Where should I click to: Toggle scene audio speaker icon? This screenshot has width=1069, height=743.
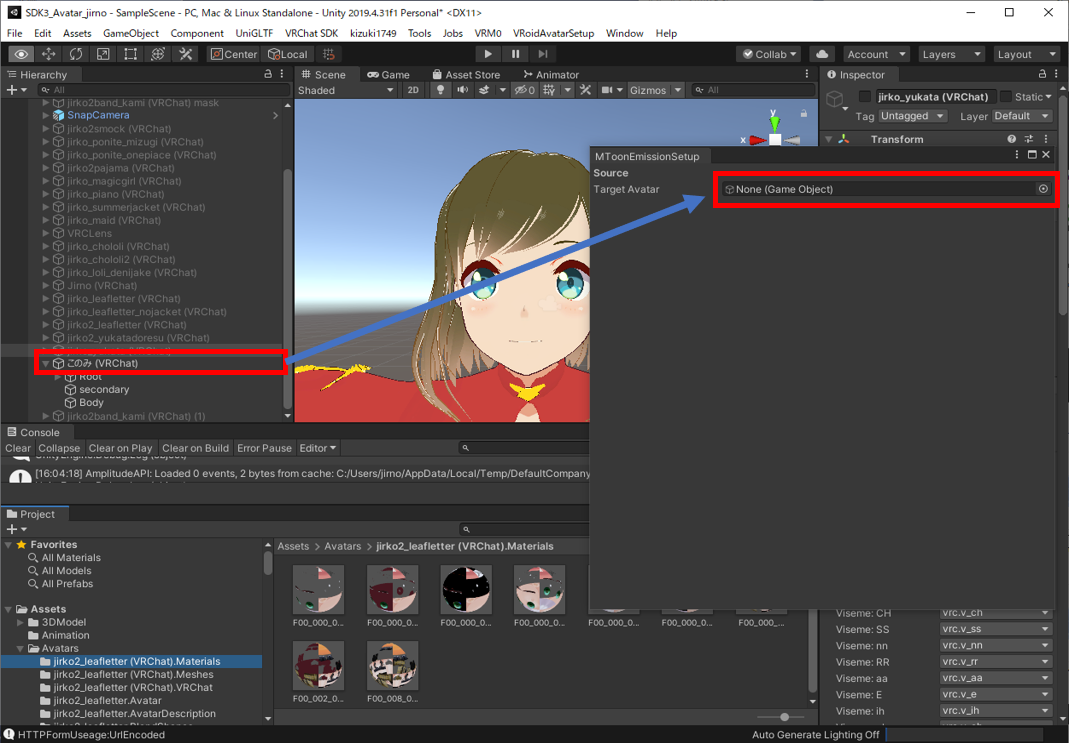pyautogui.click(x=462, y=90)
